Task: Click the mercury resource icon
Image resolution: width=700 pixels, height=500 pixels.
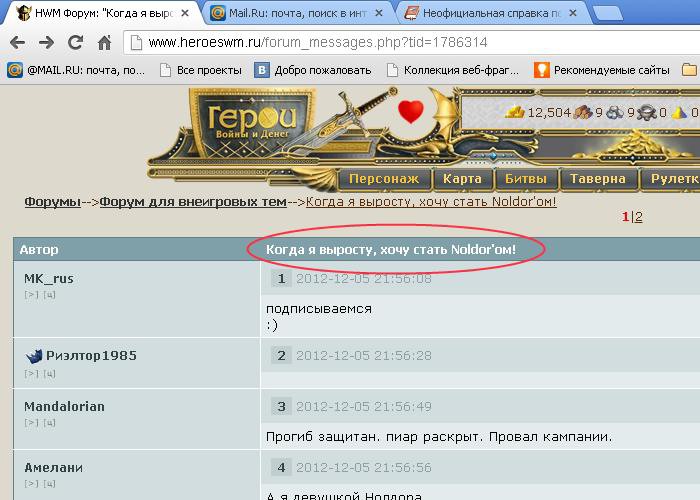Action: pyautogui.click(x=646, y=112)
